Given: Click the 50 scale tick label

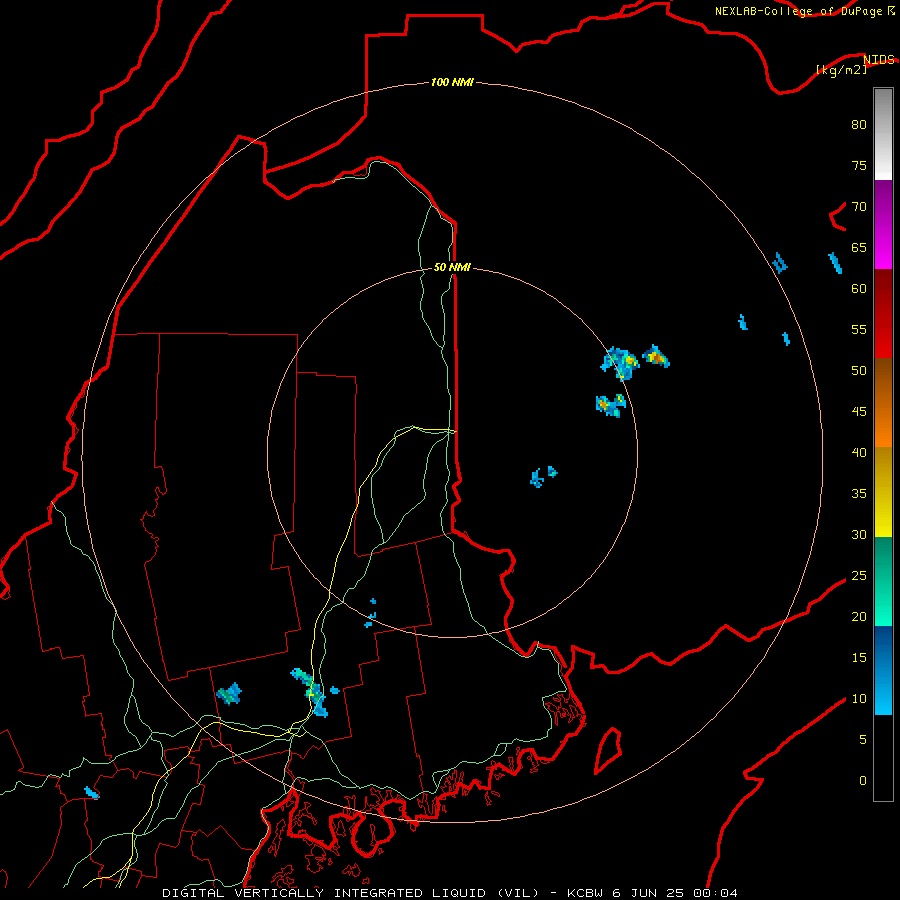Looking at the screenshot, I should click(859, 370).
